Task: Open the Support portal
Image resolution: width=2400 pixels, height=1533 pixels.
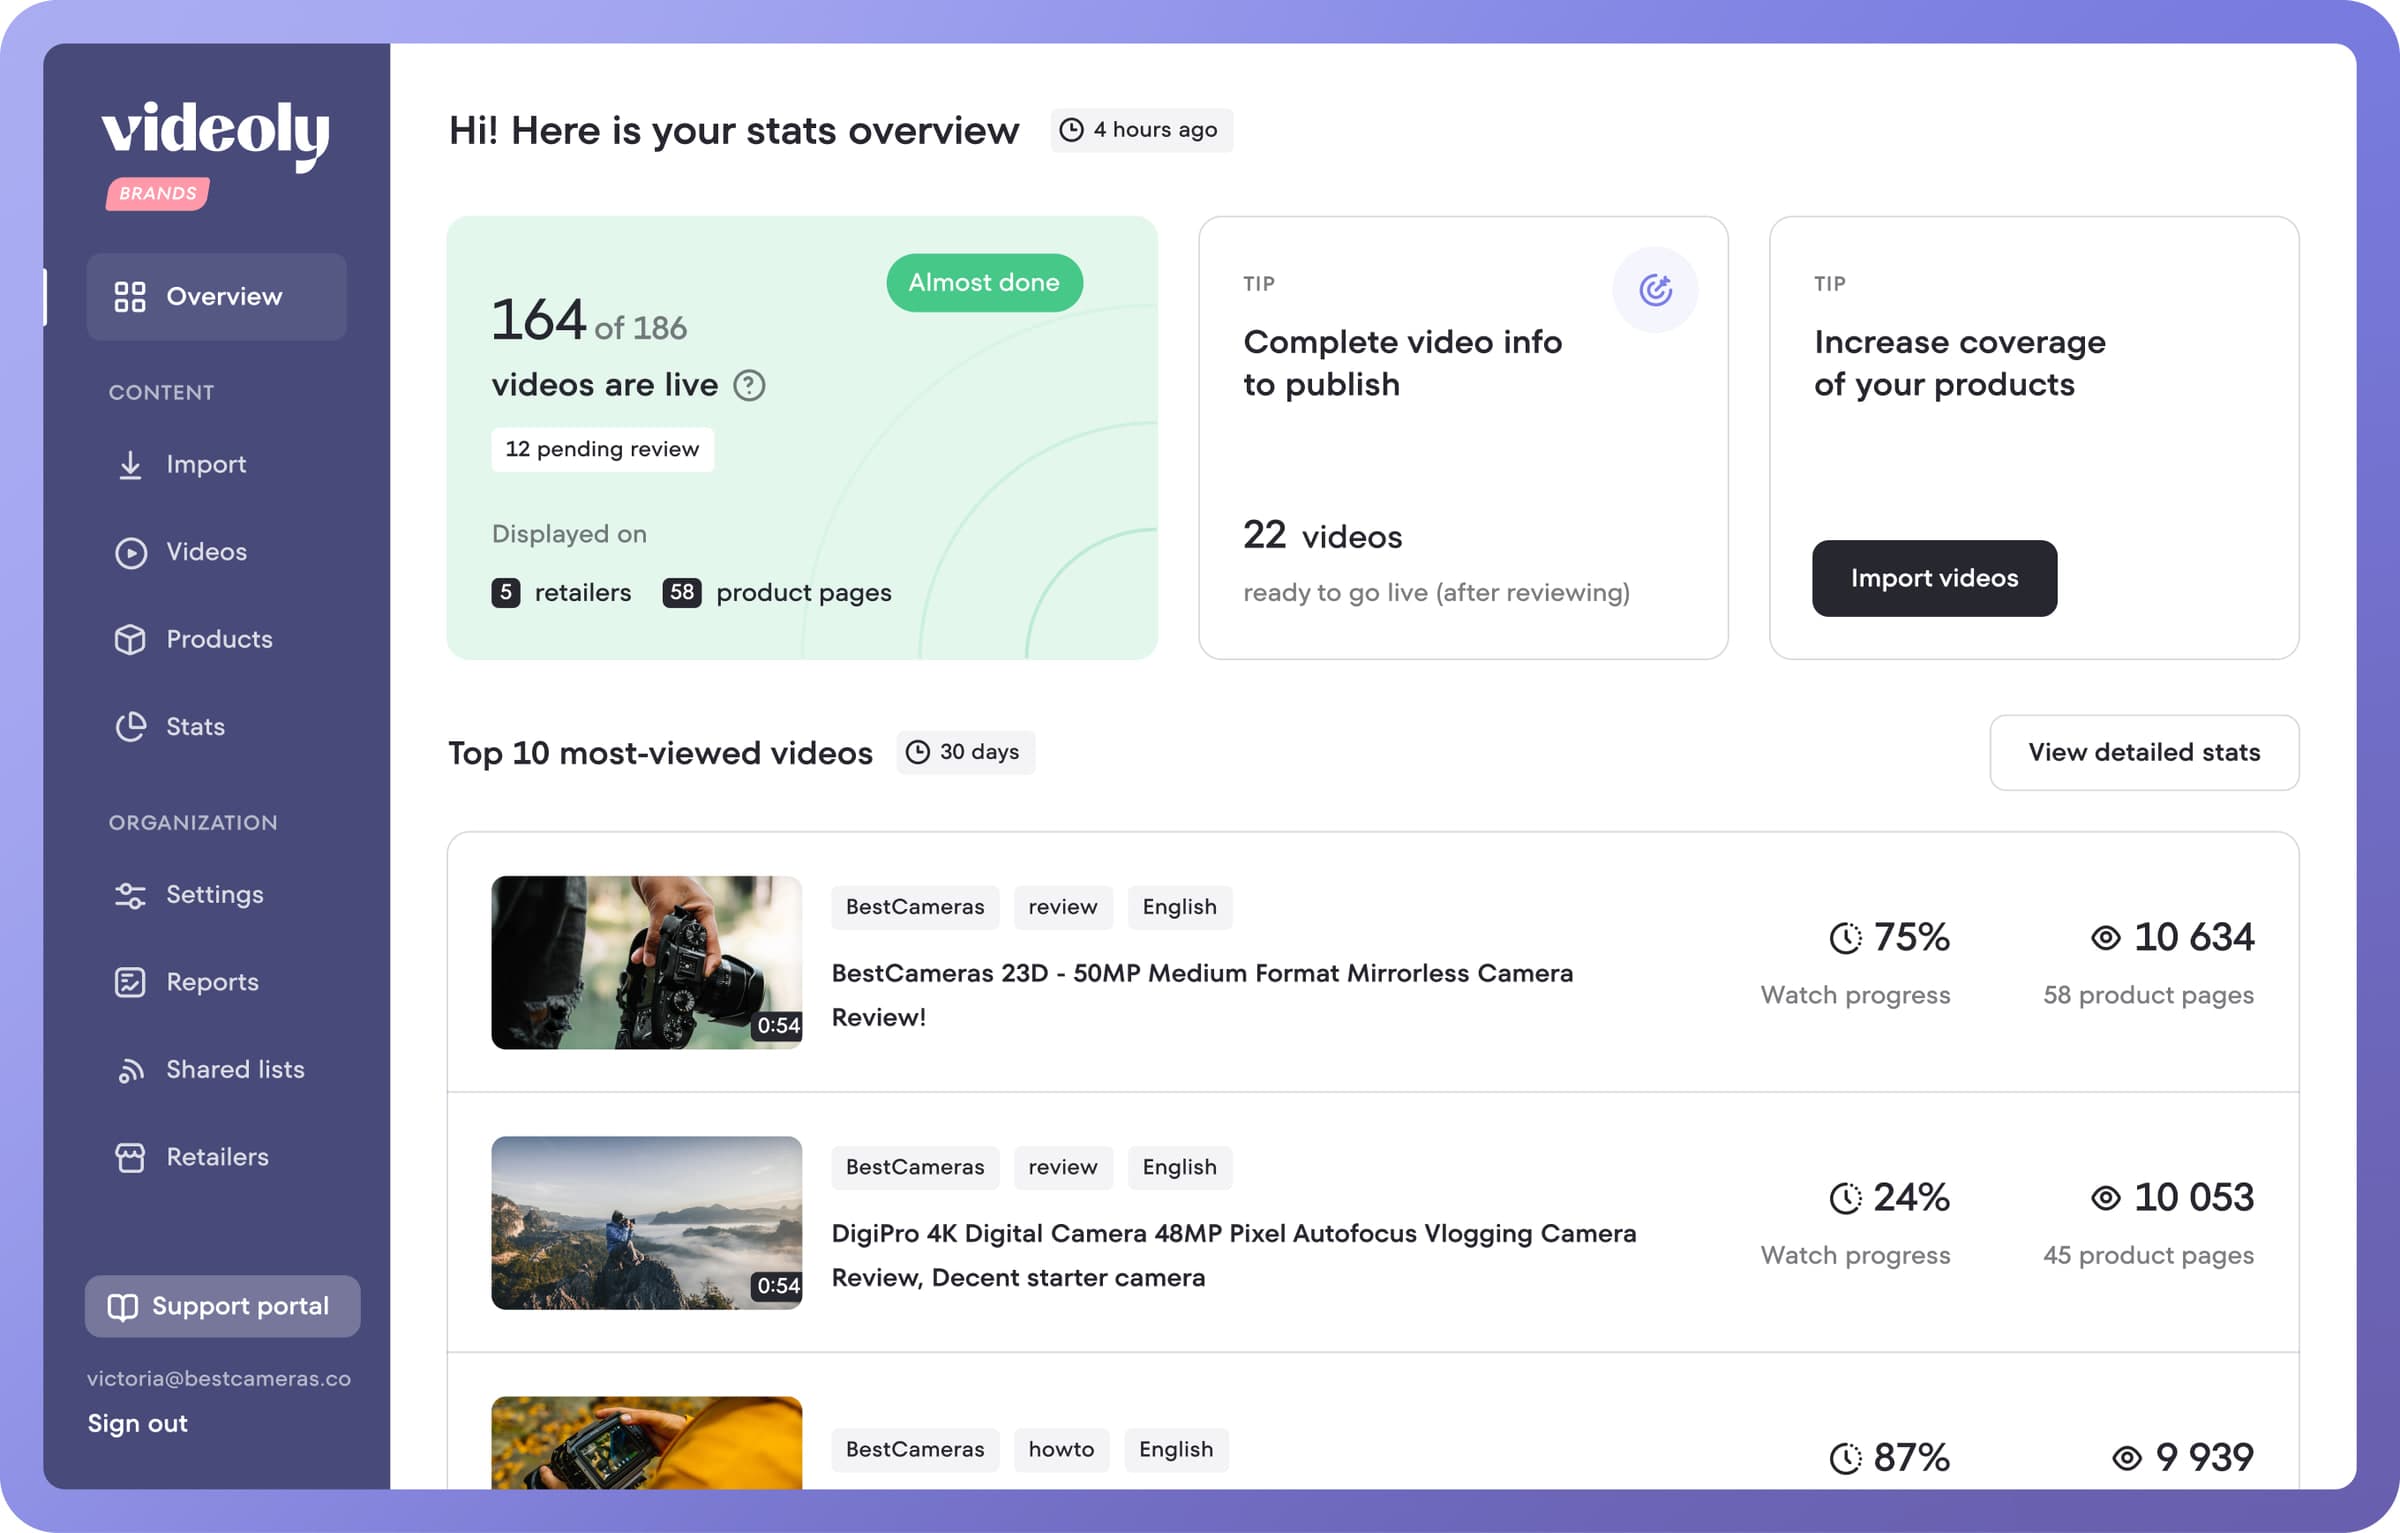Action: [x=222, y=1306]
